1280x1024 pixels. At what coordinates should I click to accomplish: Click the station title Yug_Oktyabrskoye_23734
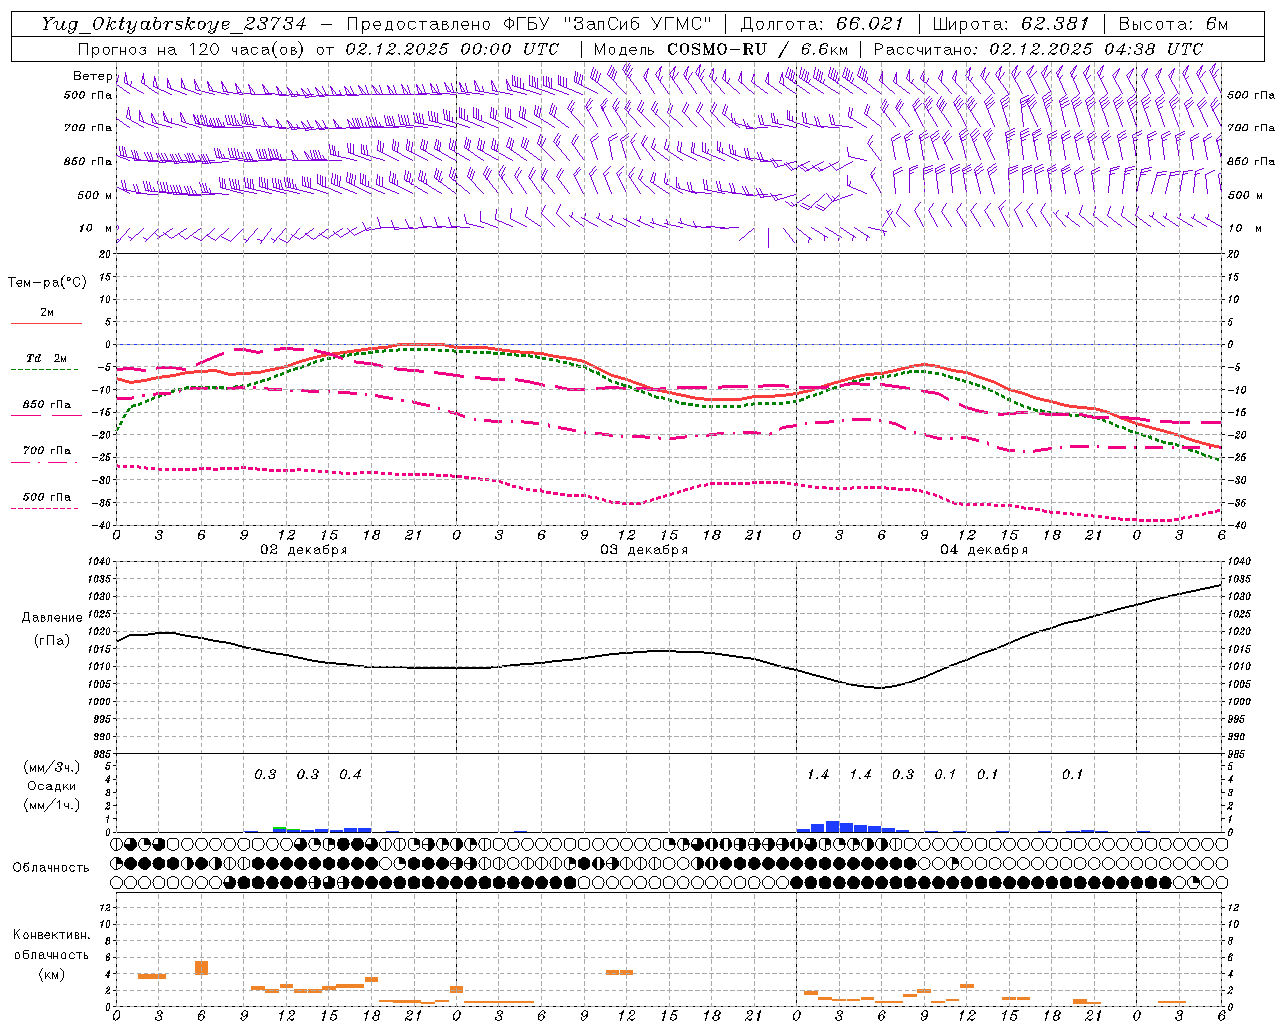pyautogui.click(x=174, y=24)
